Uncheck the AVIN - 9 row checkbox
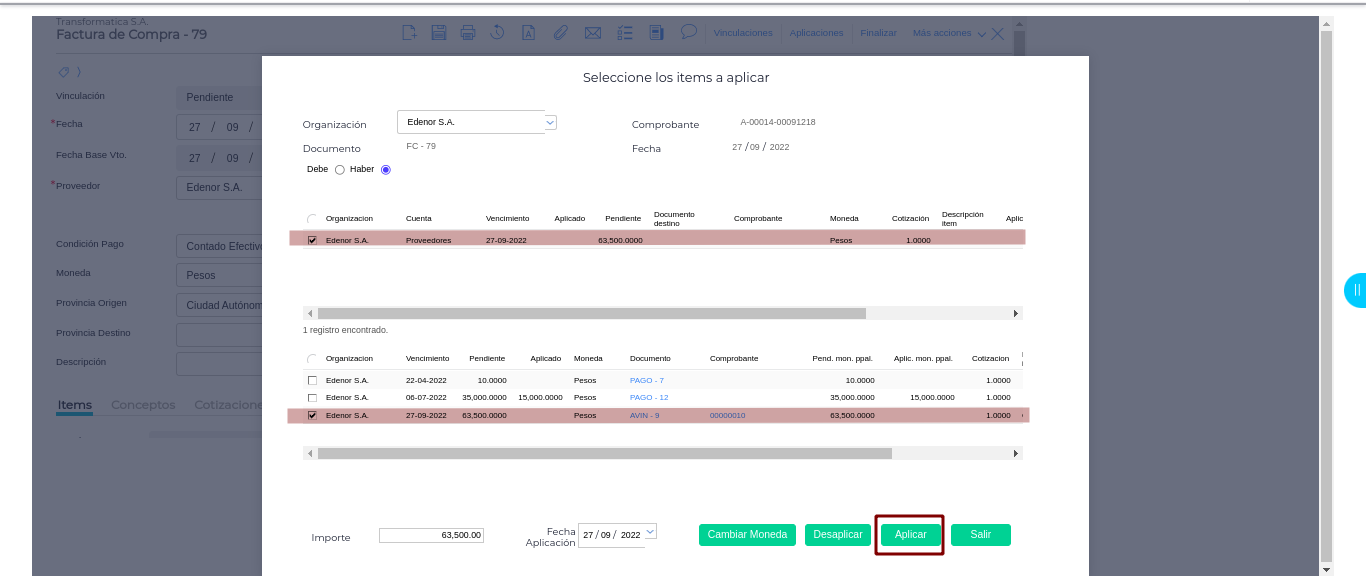The width and height of the screenshot is (1366, 576). pos(312,415)
